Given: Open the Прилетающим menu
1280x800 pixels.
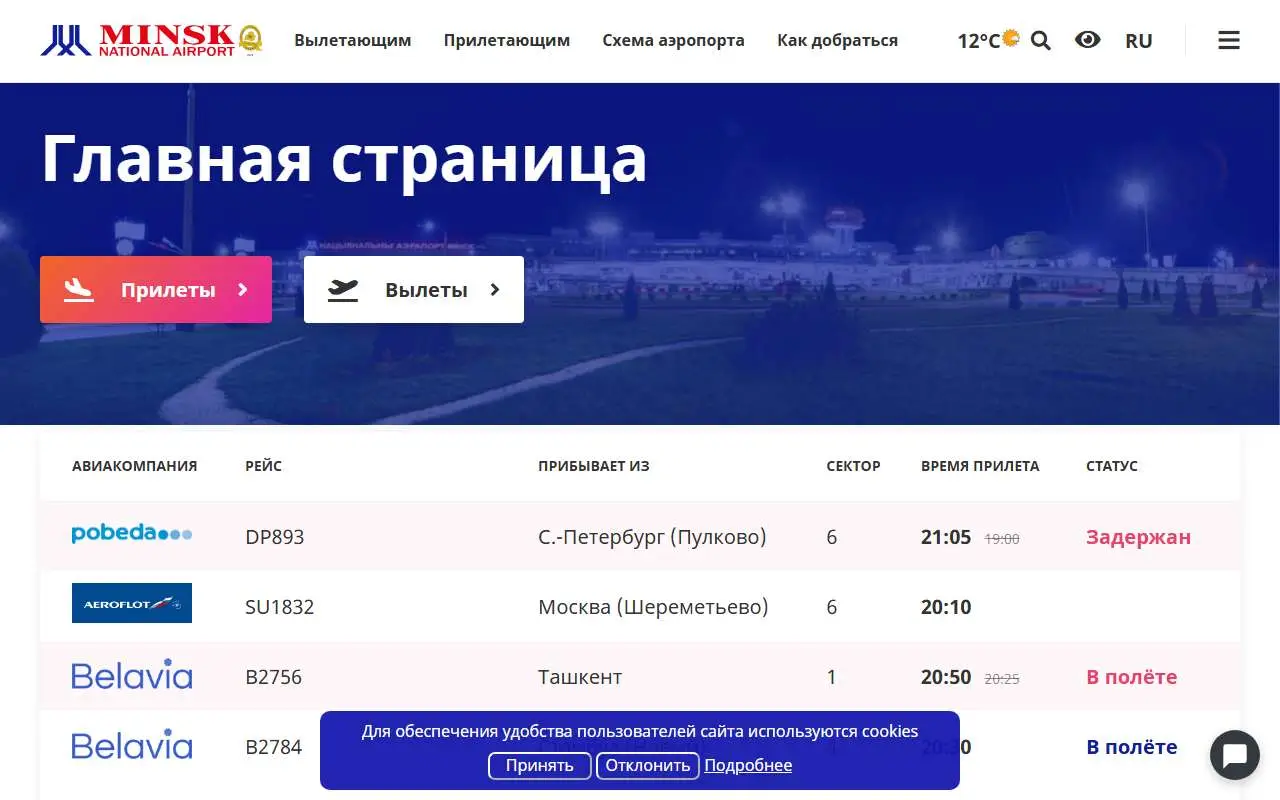Looking at the screenshot, I should 507,40.
